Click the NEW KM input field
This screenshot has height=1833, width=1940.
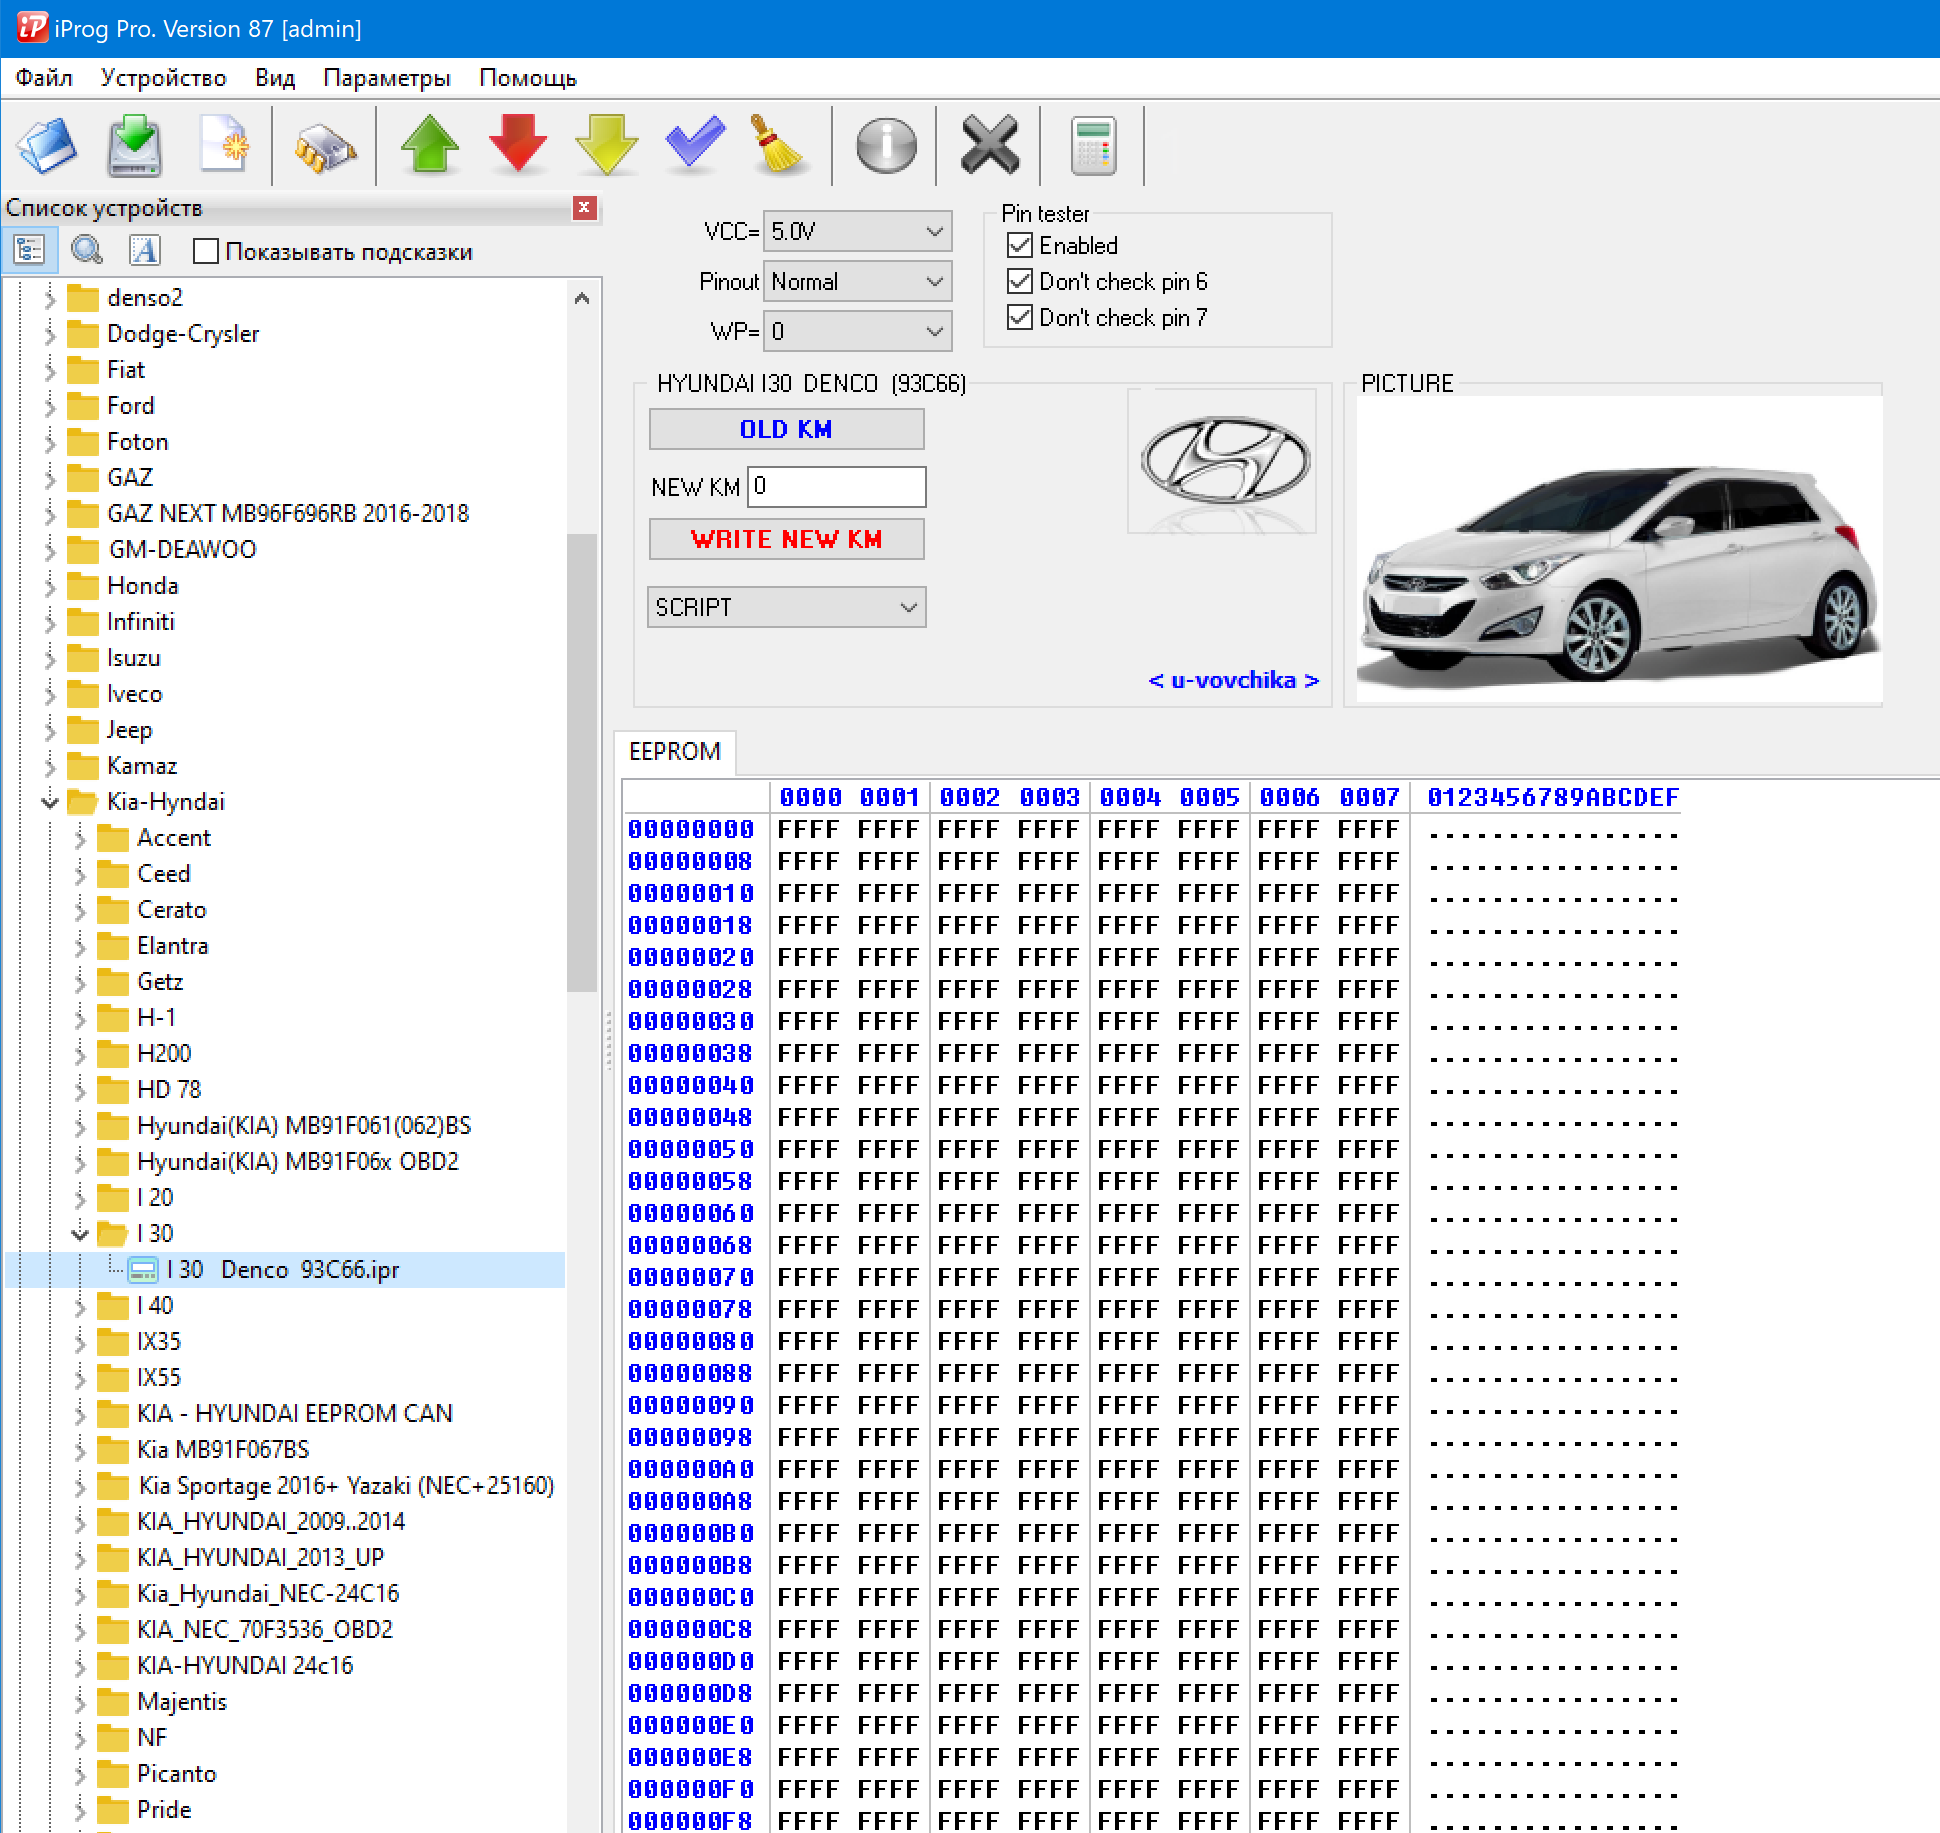pos(836,487)
